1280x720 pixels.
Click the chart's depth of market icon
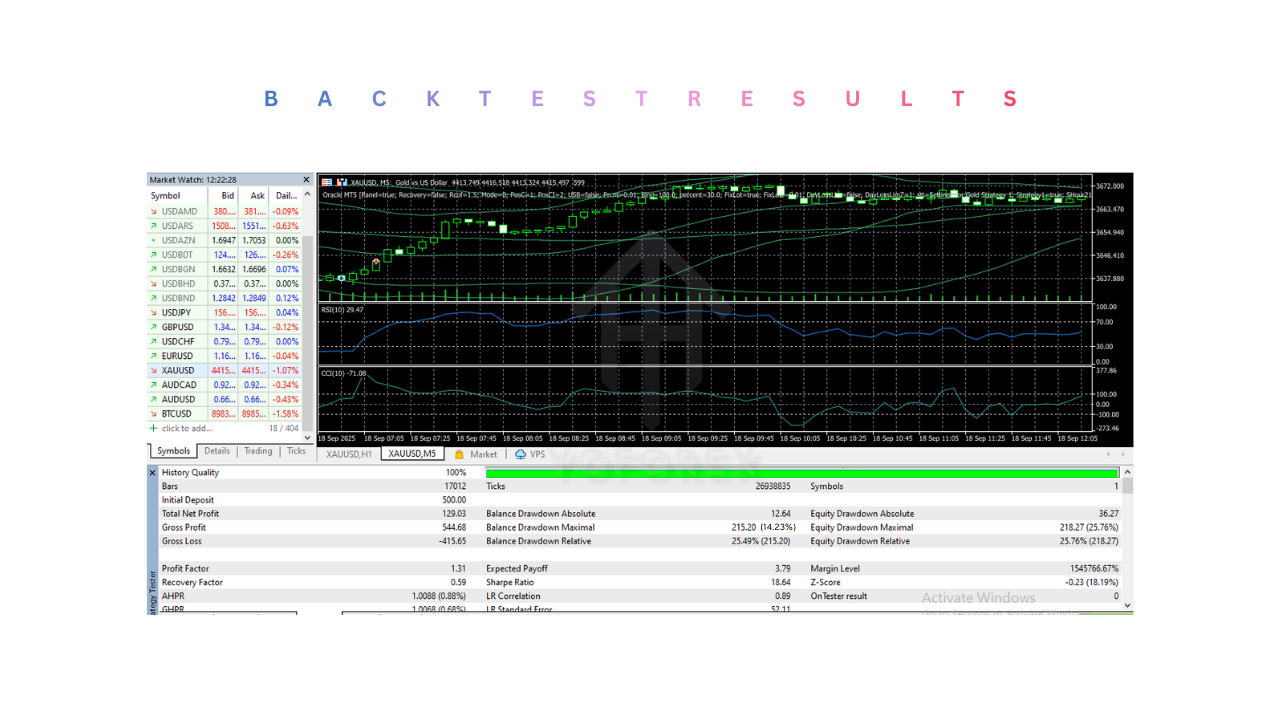coord(341,182)
